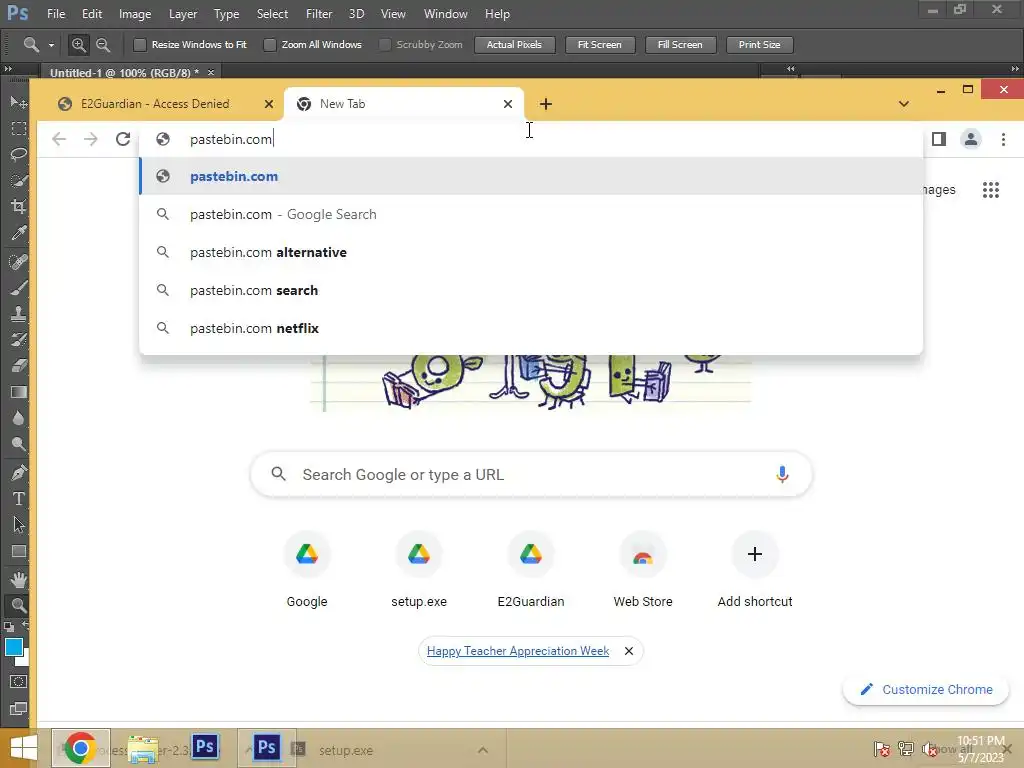Open the Filter menu
The width and height of the screenshot is (1024, 768).
(x=319, y=14)
